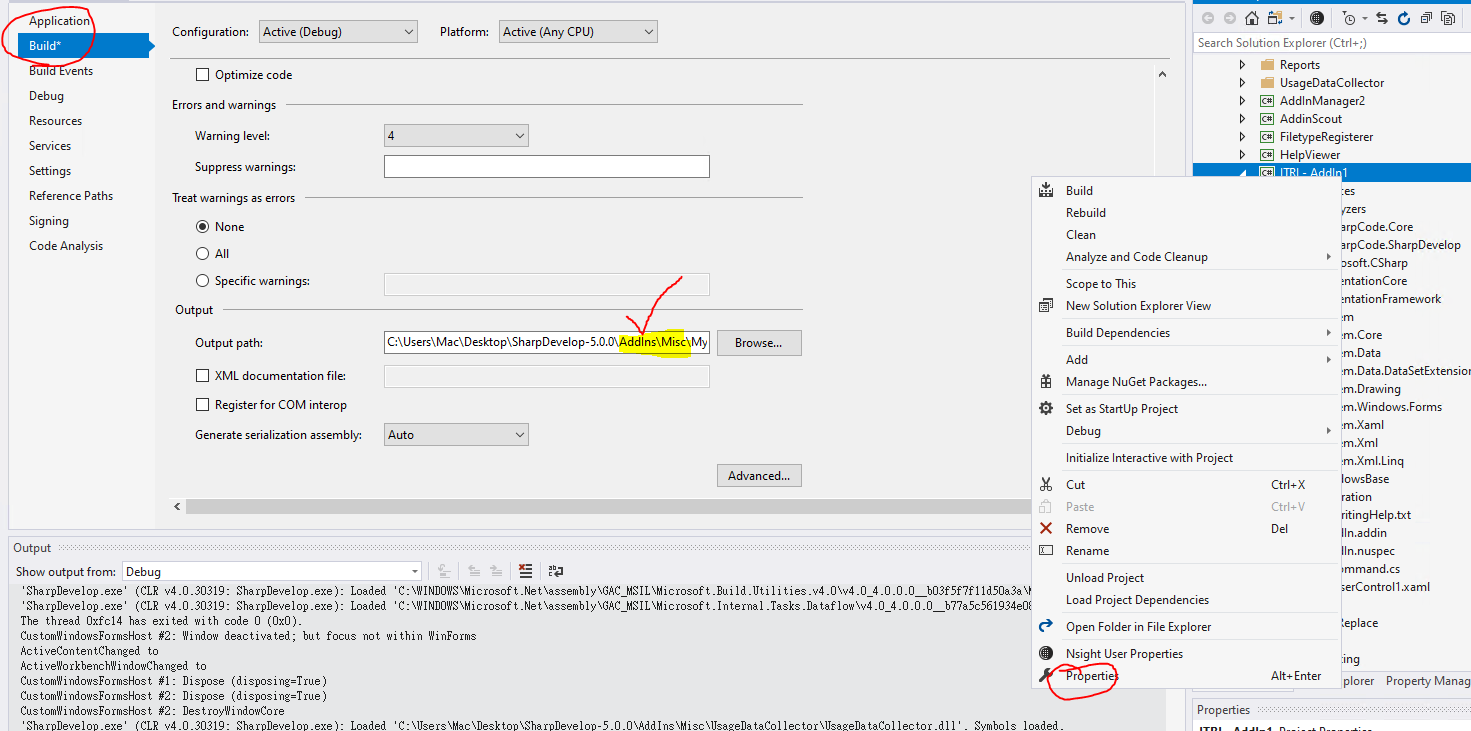The width and height of the screenshot is (1471, 731).
Task: Select the Go to Previous Message icon
Action: (x=473, y=570)
